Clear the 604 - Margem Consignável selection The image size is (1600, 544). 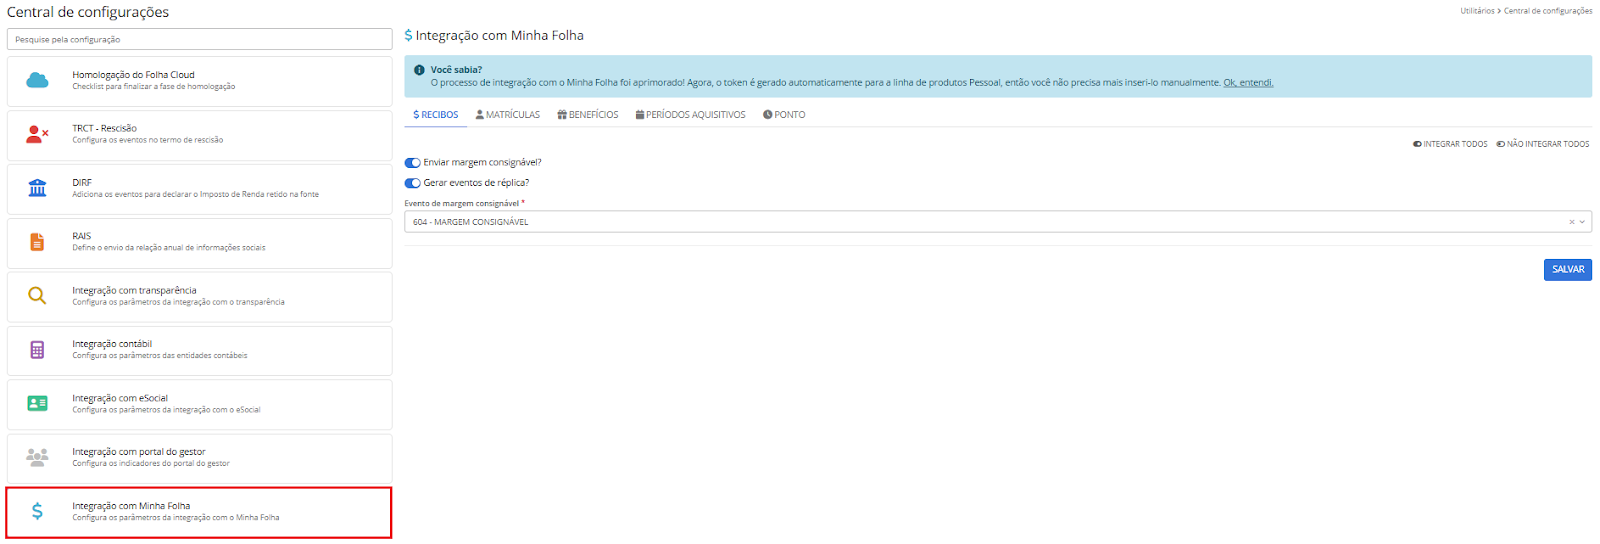(x=1571, y=222)
